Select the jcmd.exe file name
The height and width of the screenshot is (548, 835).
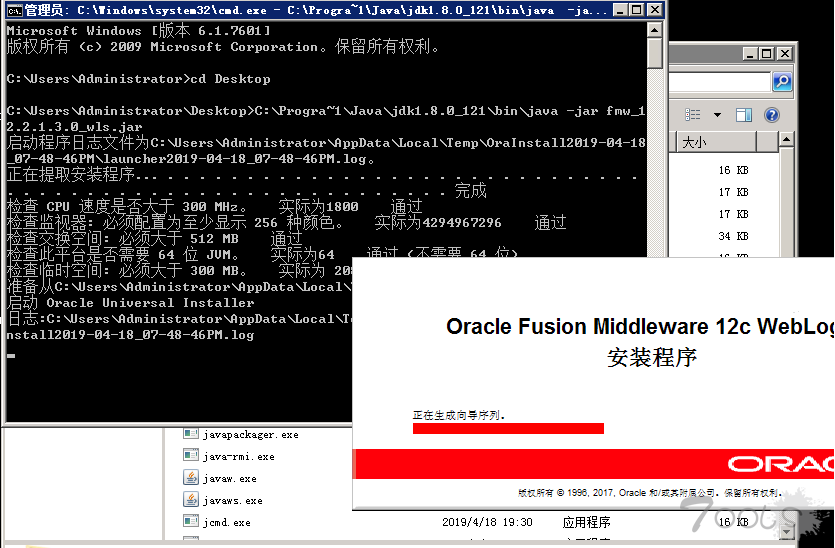pos(226,522)
